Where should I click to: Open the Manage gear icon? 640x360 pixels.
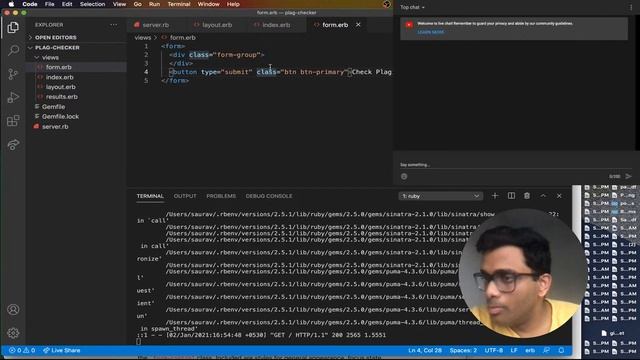coord(13,333)
